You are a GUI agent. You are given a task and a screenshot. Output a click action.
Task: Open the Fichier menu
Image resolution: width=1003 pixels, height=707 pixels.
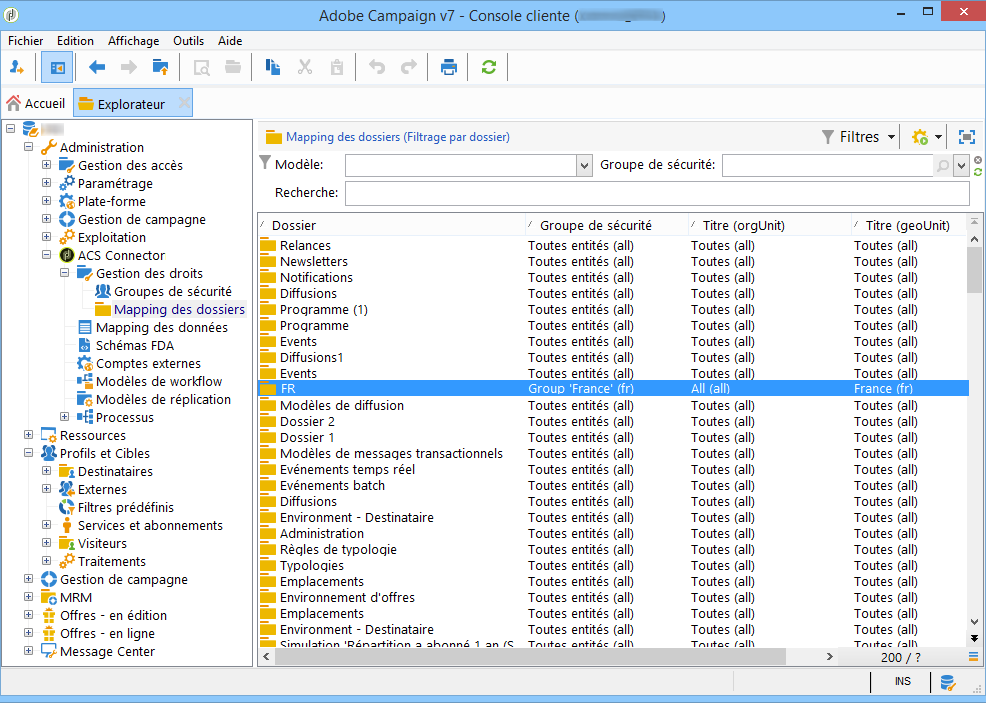tap(26, 41)
